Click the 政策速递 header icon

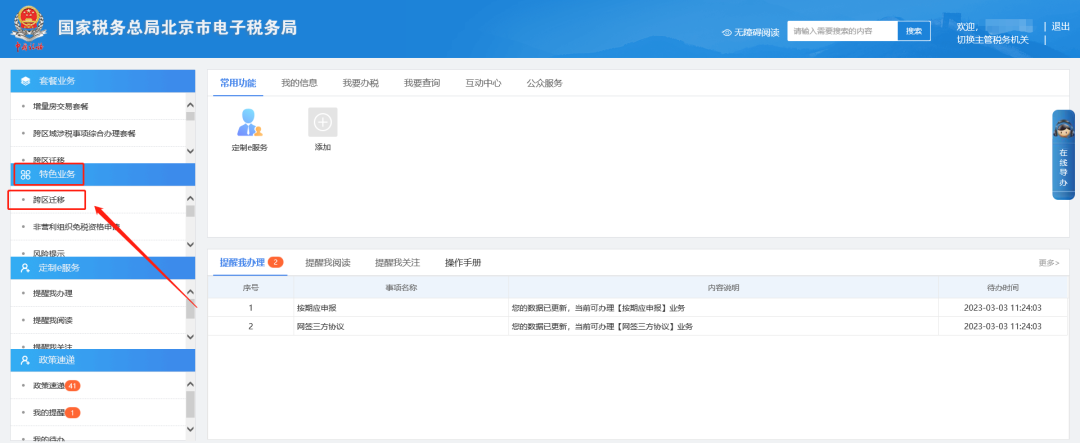click(x=25, y=360)
